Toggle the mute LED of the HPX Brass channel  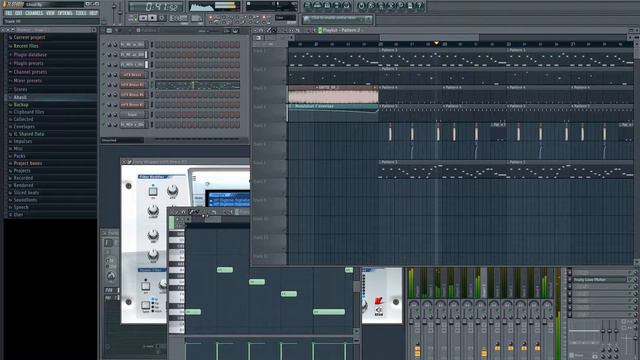[x=104, y=75]
